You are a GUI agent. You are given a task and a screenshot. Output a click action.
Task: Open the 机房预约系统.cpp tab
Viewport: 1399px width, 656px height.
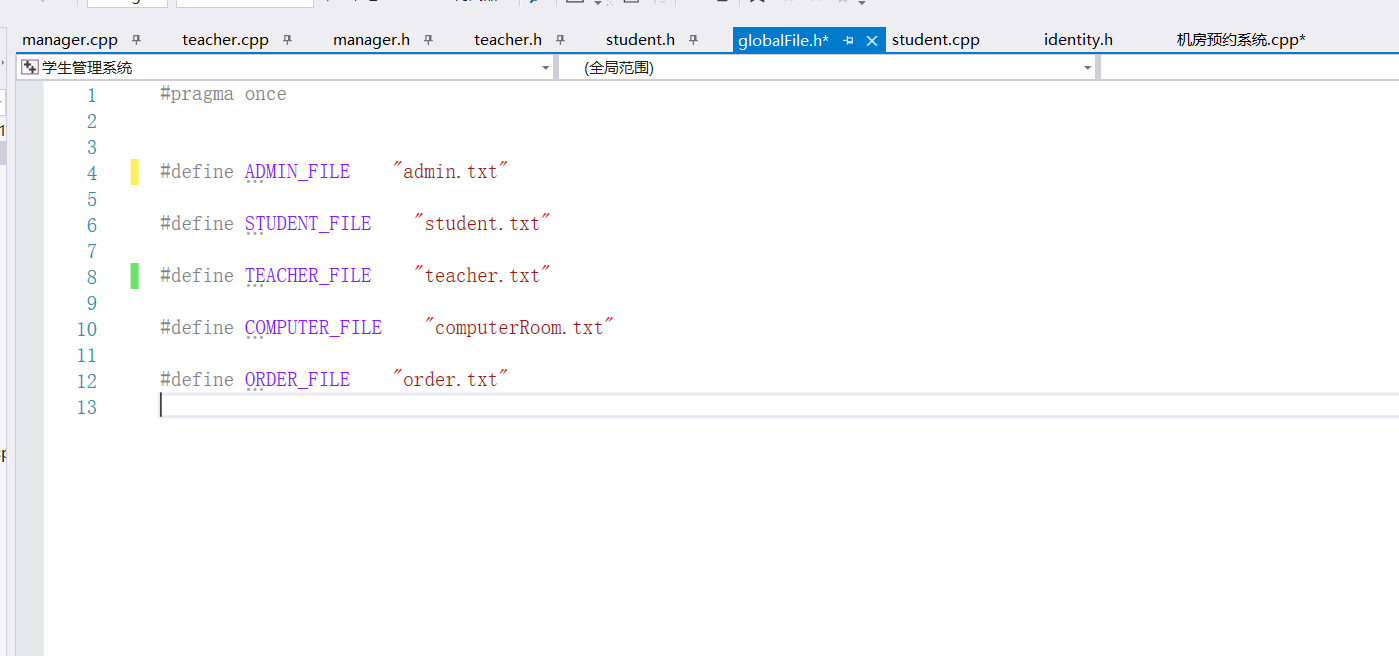(1241, 40)
